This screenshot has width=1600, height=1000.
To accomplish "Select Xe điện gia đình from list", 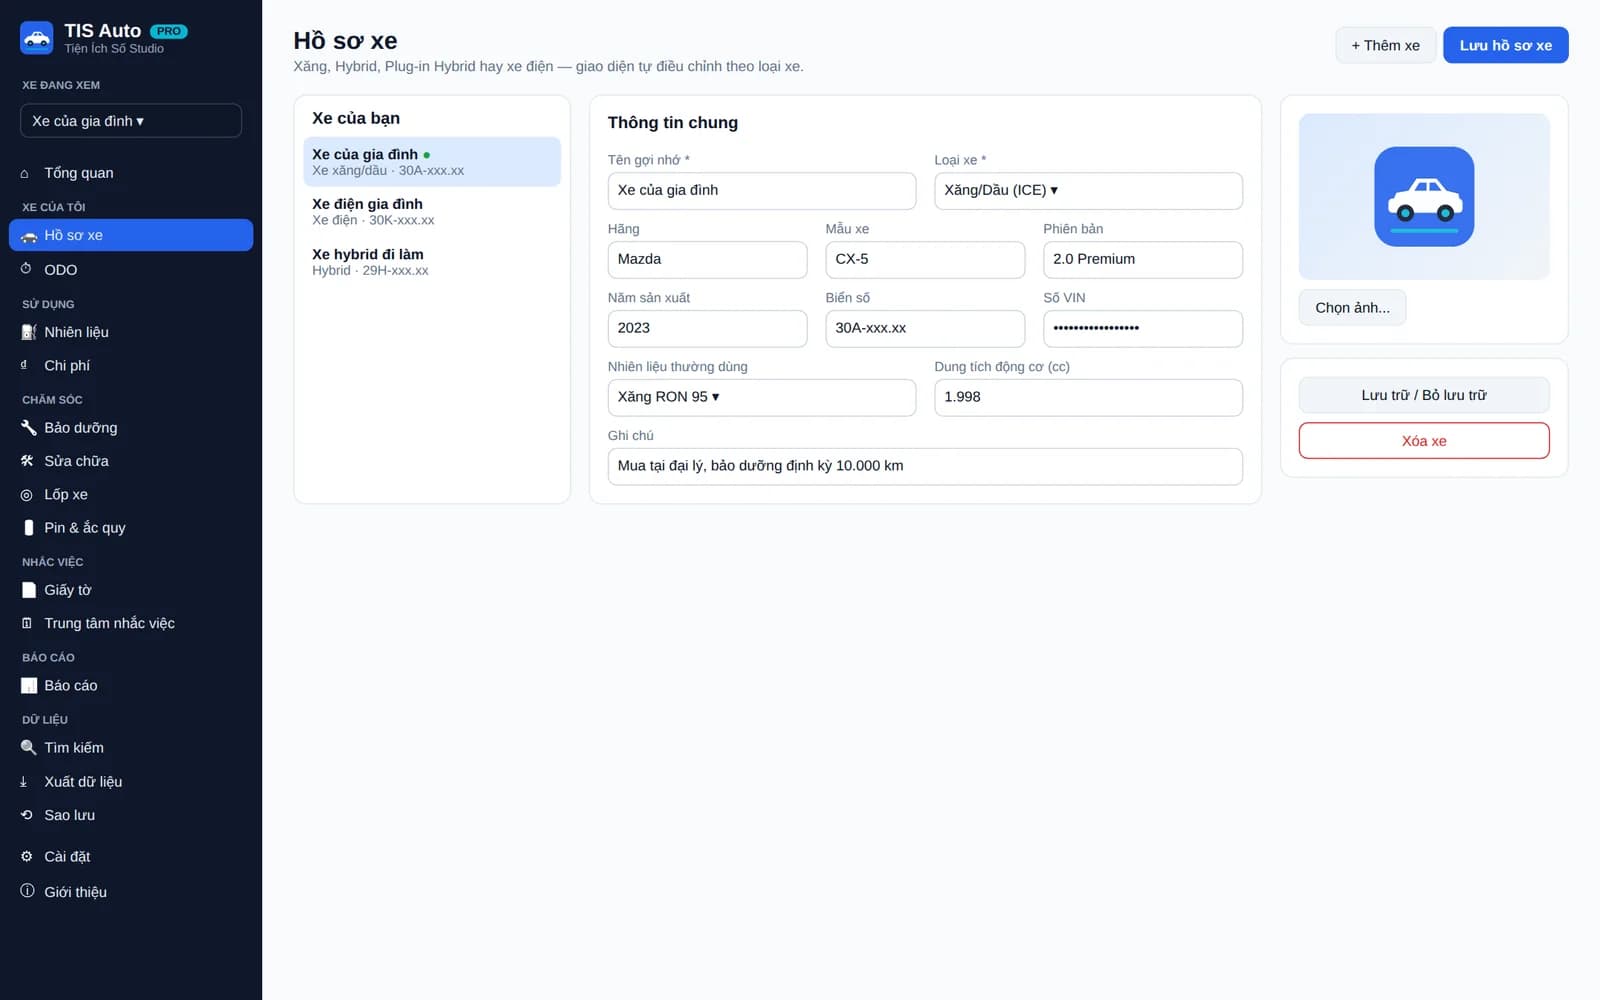I will tap(432, 212).
